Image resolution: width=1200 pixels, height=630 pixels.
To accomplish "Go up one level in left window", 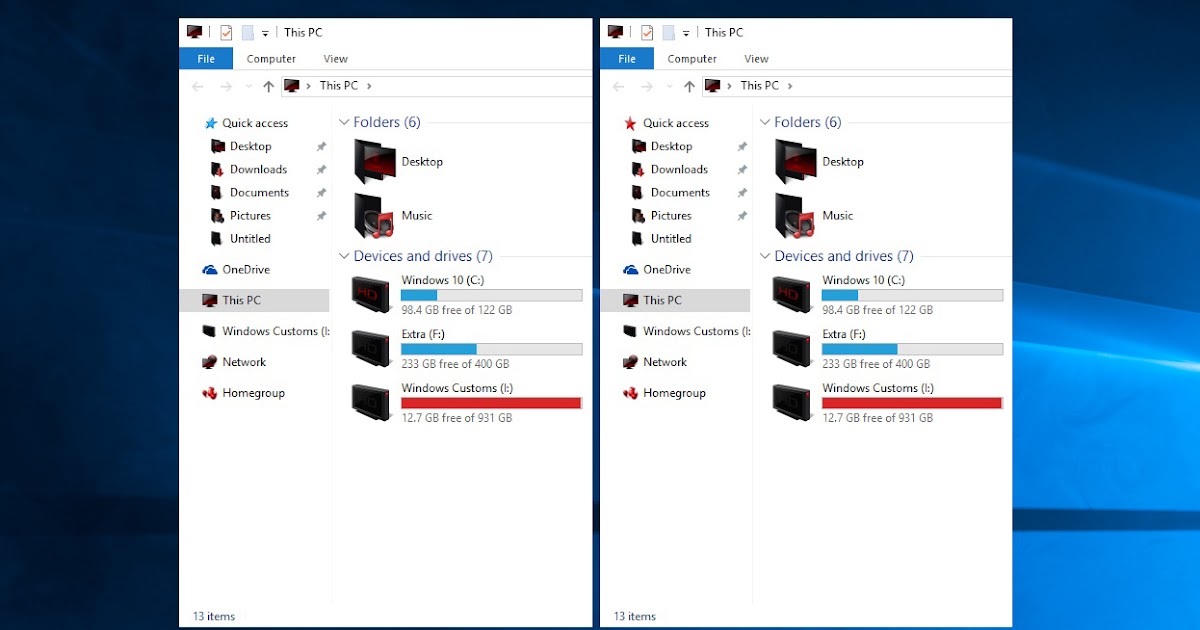I will click(268, 87).
